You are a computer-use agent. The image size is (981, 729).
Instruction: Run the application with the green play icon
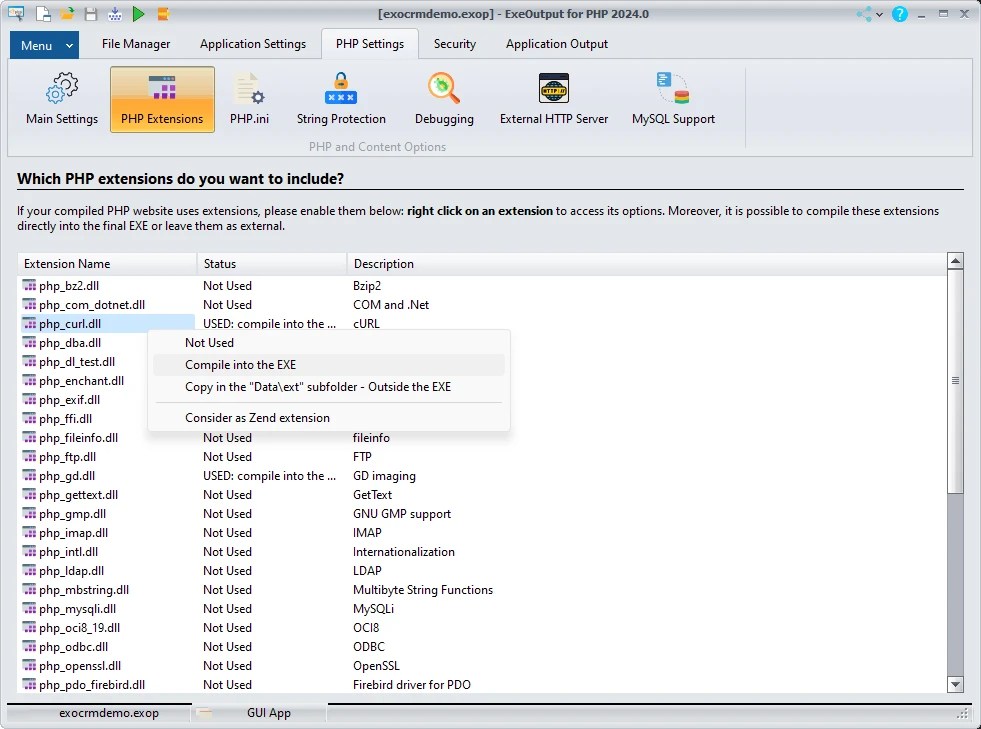coord(139,13)
